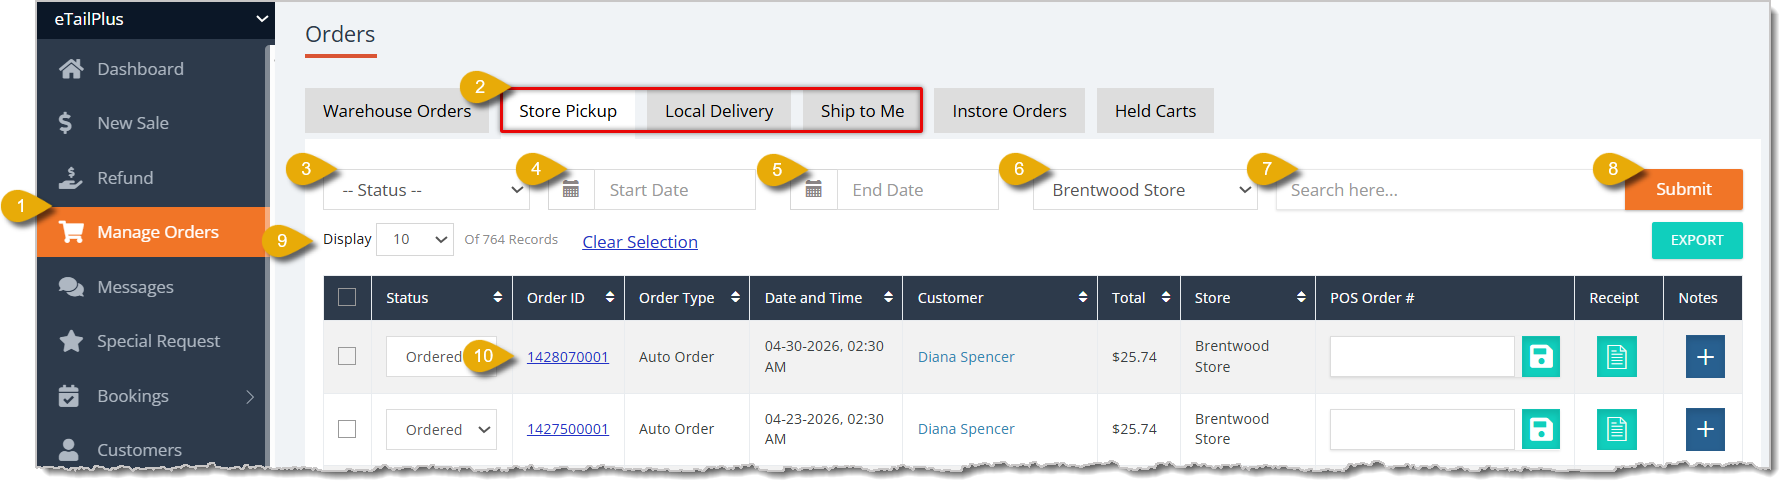Click POS Order field for order 1428070001

pos(1422,357)
